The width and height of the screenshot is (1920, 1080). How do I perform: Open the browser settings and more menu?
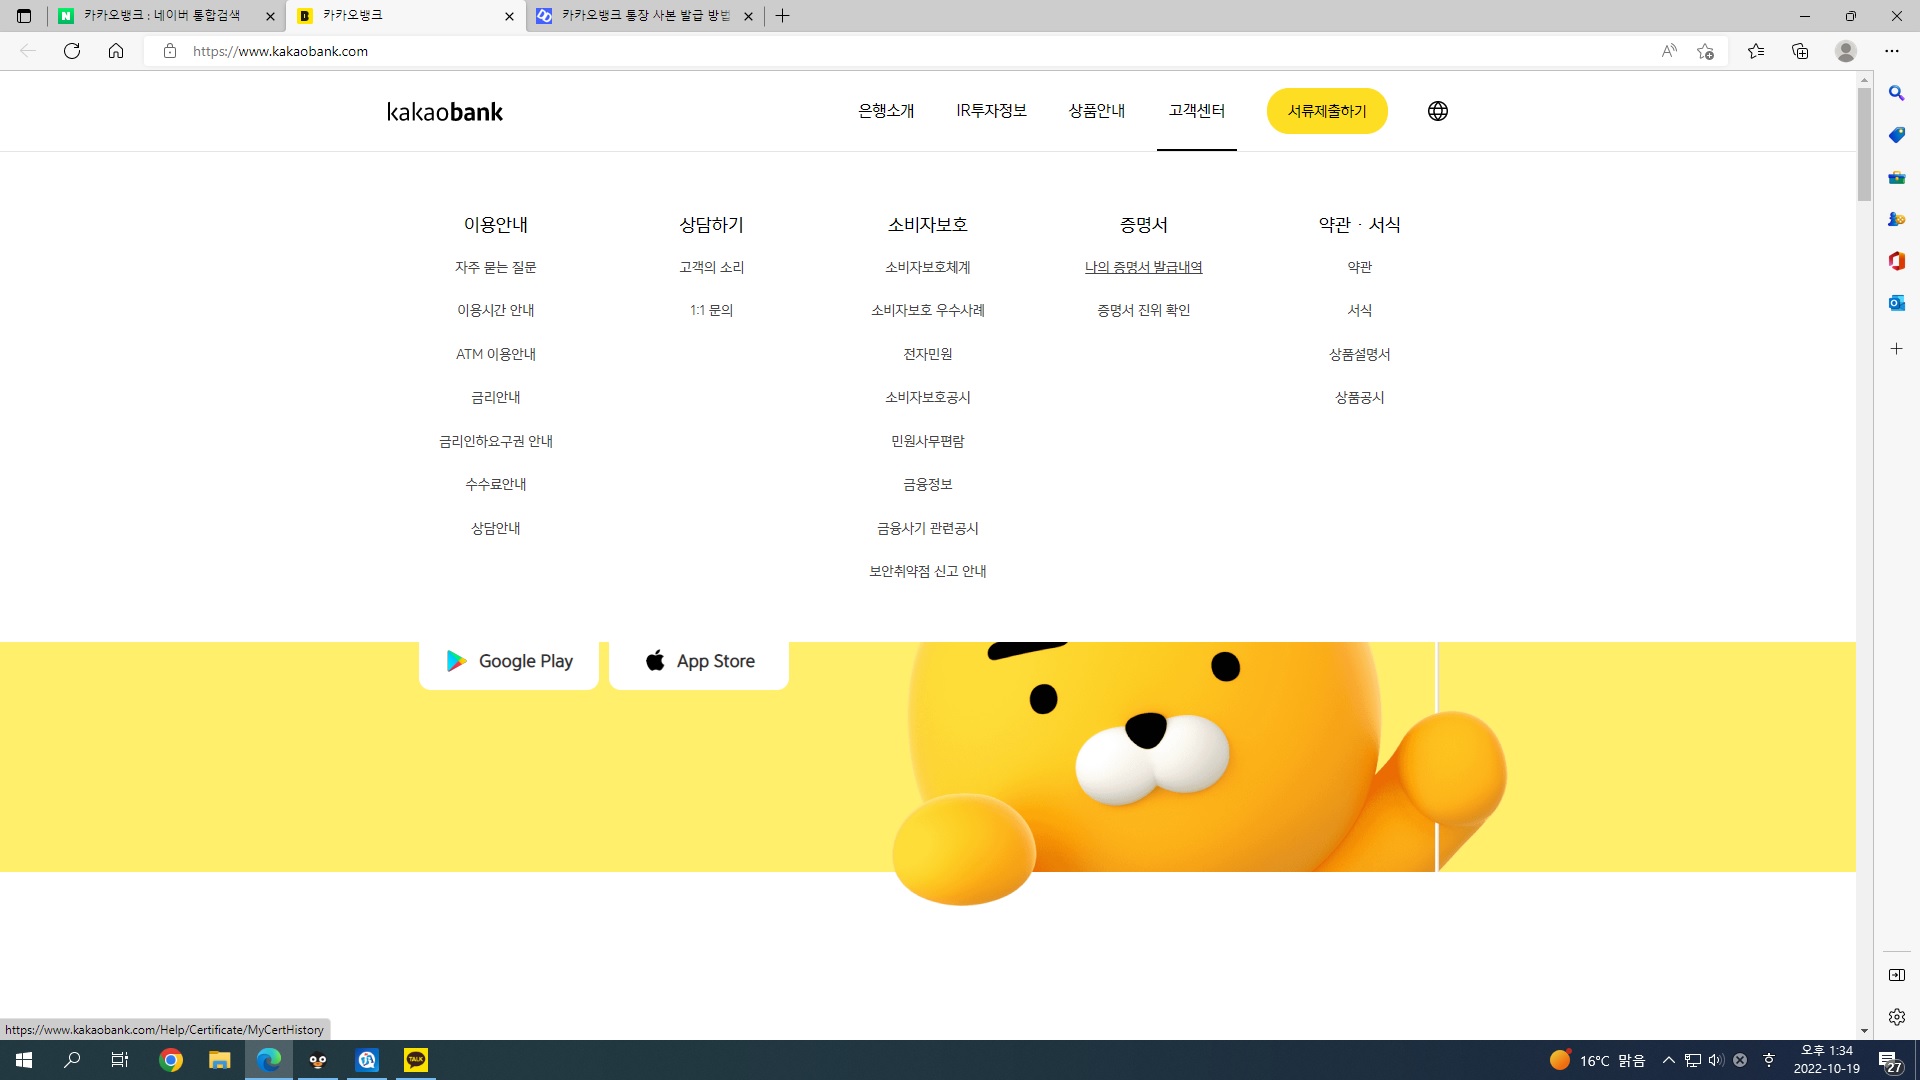click(x=1891, y=51)
